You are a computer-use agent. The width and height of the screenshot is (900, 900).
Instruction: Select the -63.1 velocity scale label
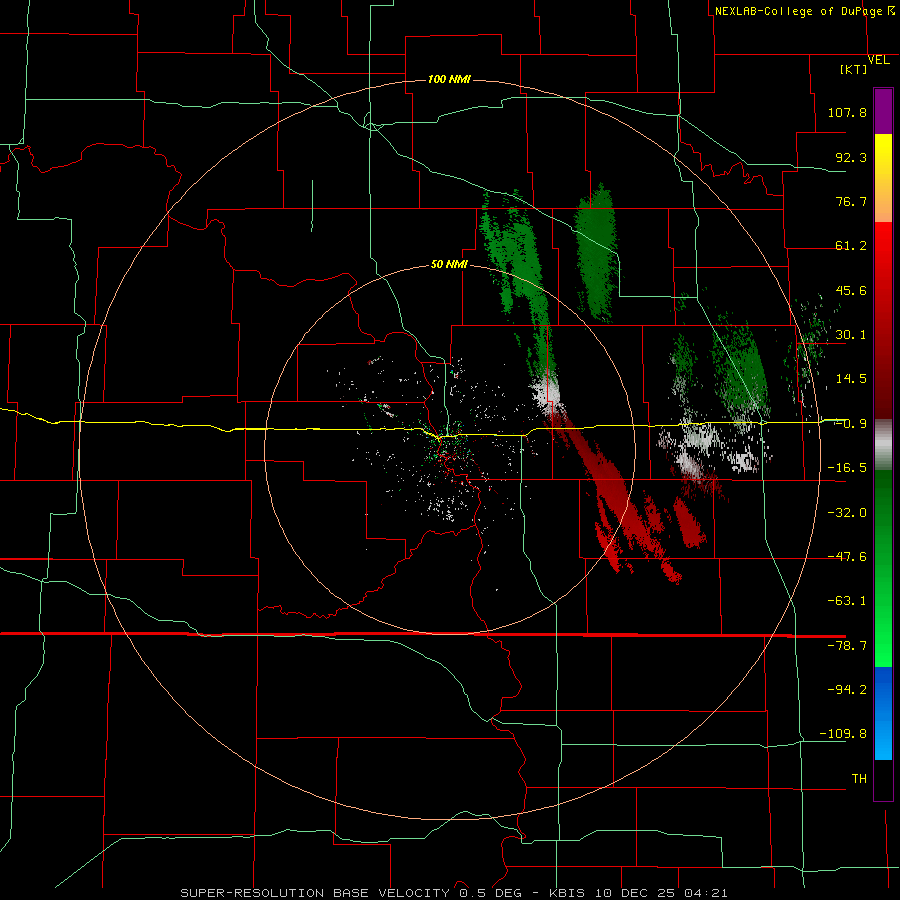point(847,601)
